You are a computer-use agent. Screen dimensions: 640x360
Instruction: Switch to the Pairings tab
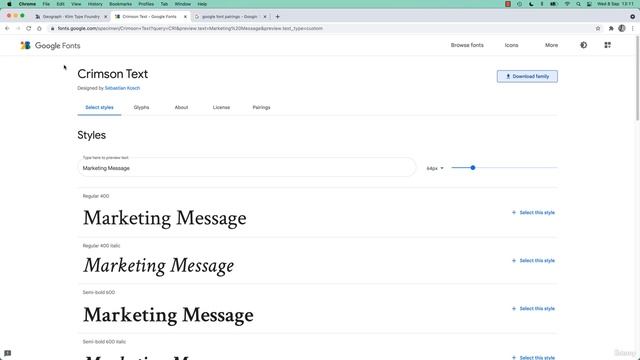click(x=261, y=107)
